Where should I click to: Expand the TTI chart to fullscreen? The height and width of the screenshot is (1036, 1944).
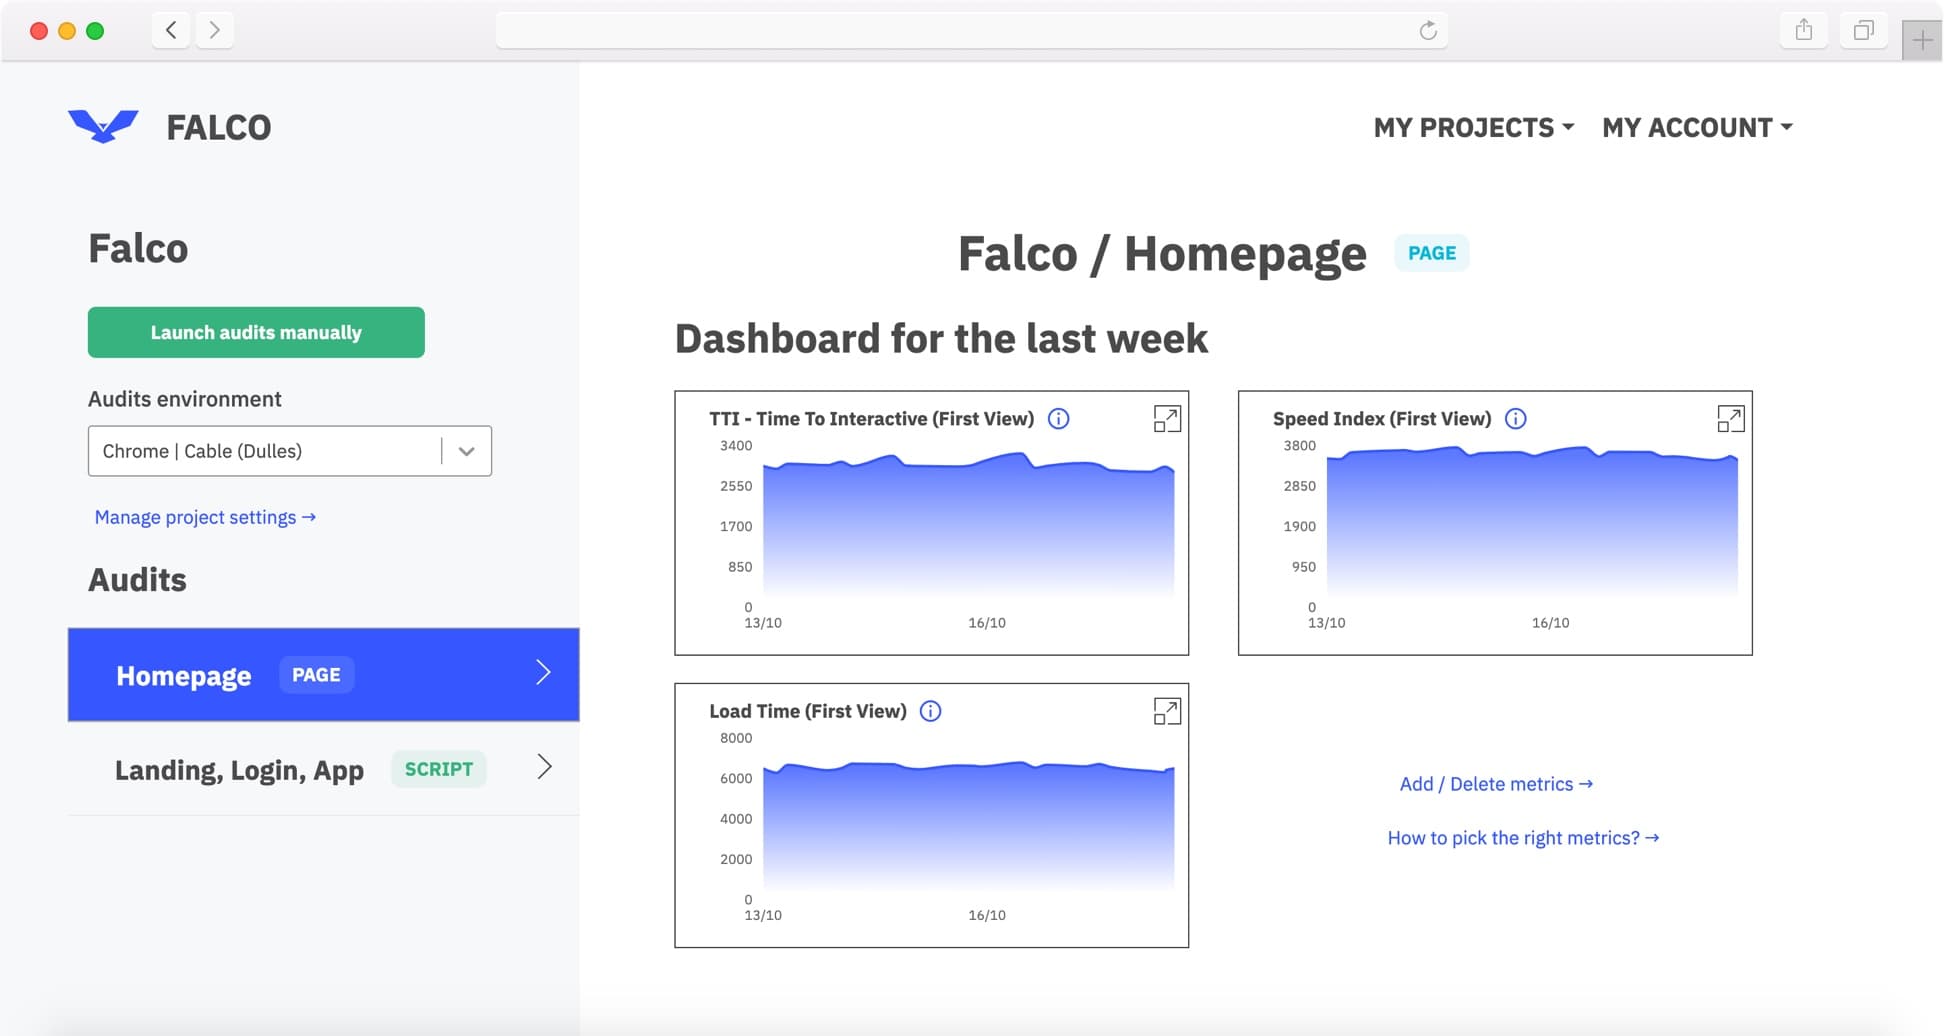pyautogui.click(x=1167, y=419)
